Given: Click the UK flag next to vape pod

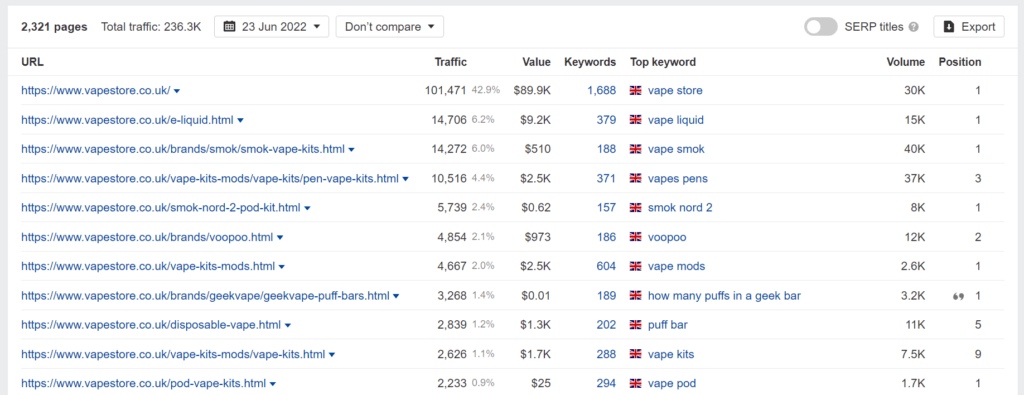Looking at the screenshot, I should [635, 384].
